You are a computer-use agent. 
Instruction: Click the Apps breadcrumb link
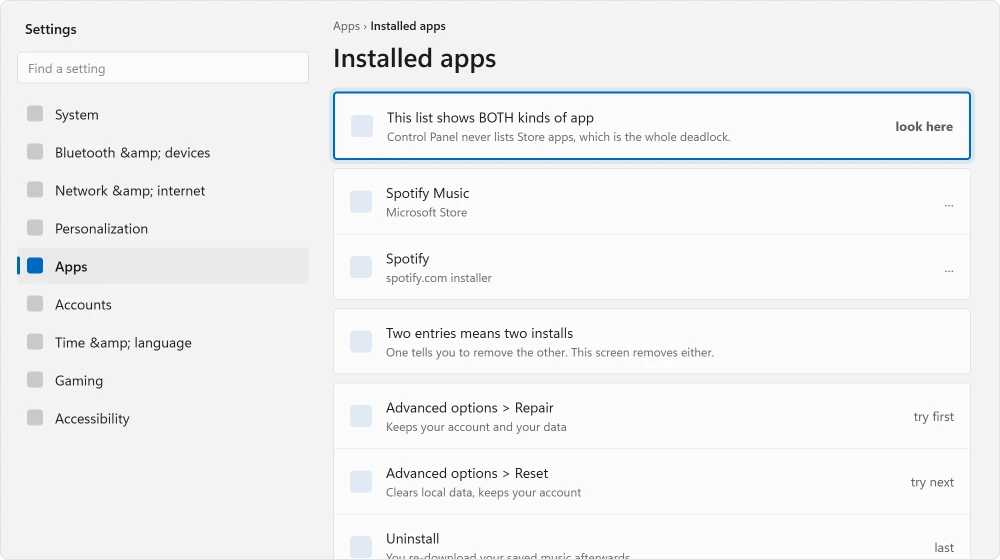[x=346, y=26]
